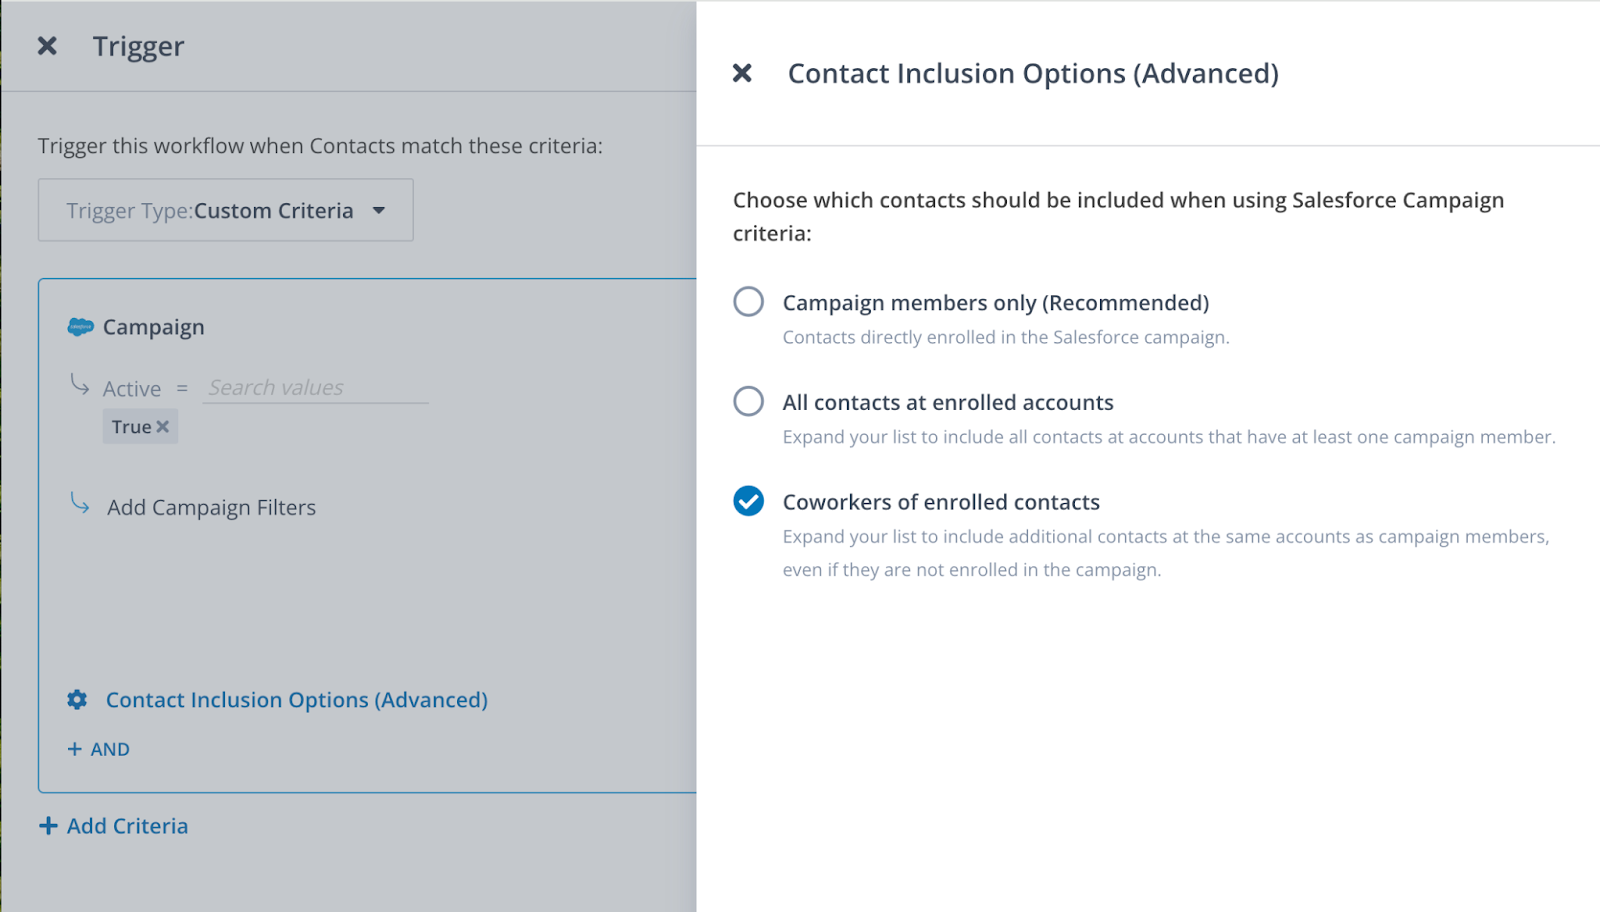Viewport: 1600px width, 912px height.
Task: Click the gear icon for Contact Inclusion Options
Action: click(x=77, y=700)
